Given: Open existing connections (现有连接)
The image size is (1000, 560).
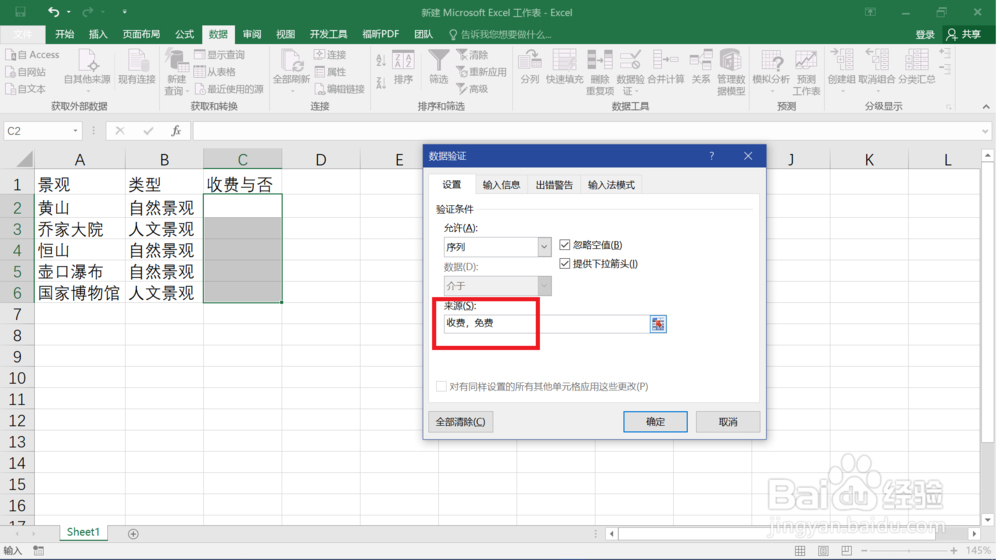Looking at the screenshot, I should pos(136,68).
